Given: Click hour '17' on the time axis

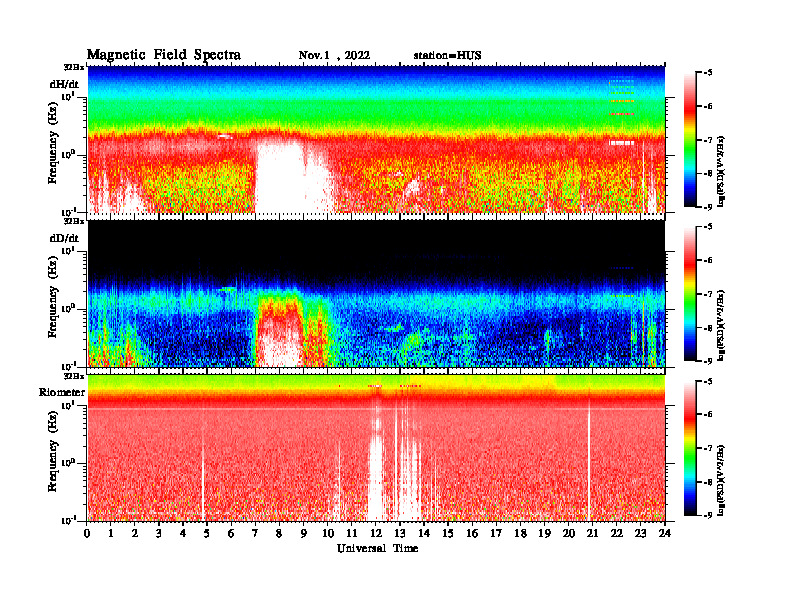Looking at the screenshot, I should point(496,533).
